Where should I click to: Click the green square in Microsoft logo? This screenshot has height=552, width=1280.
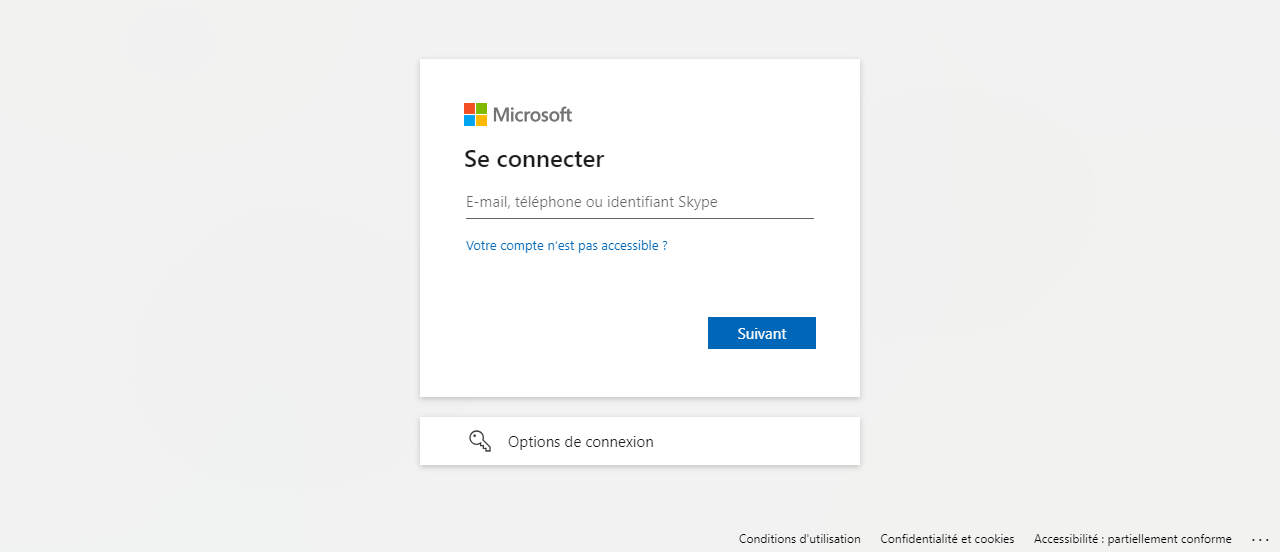tap(482, 108)
